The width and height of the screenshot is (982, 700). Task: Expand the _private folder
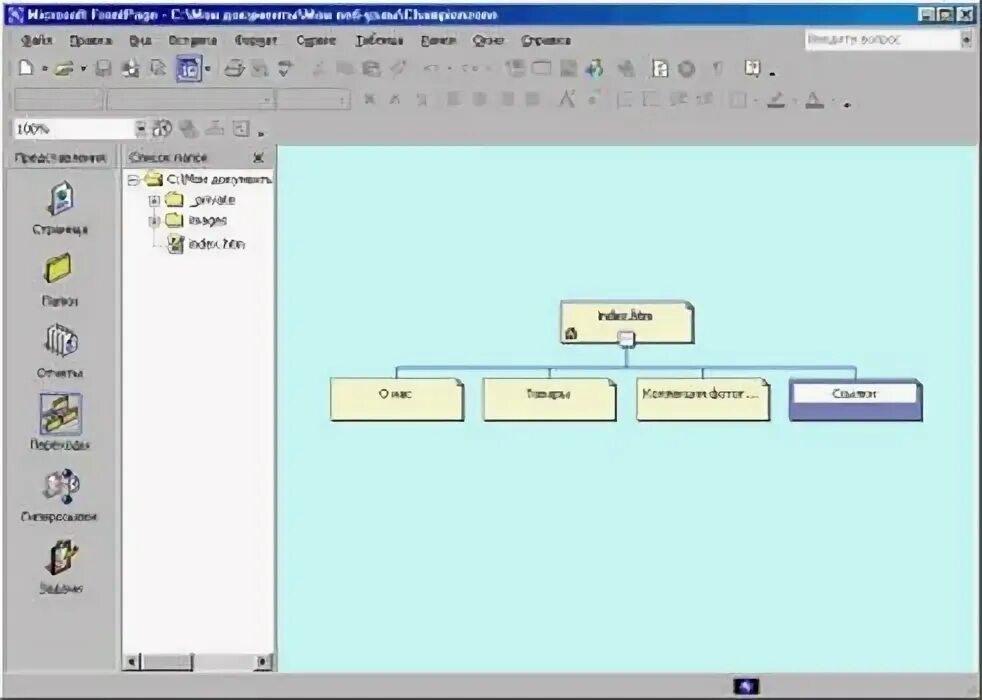[x=154, y=198]
